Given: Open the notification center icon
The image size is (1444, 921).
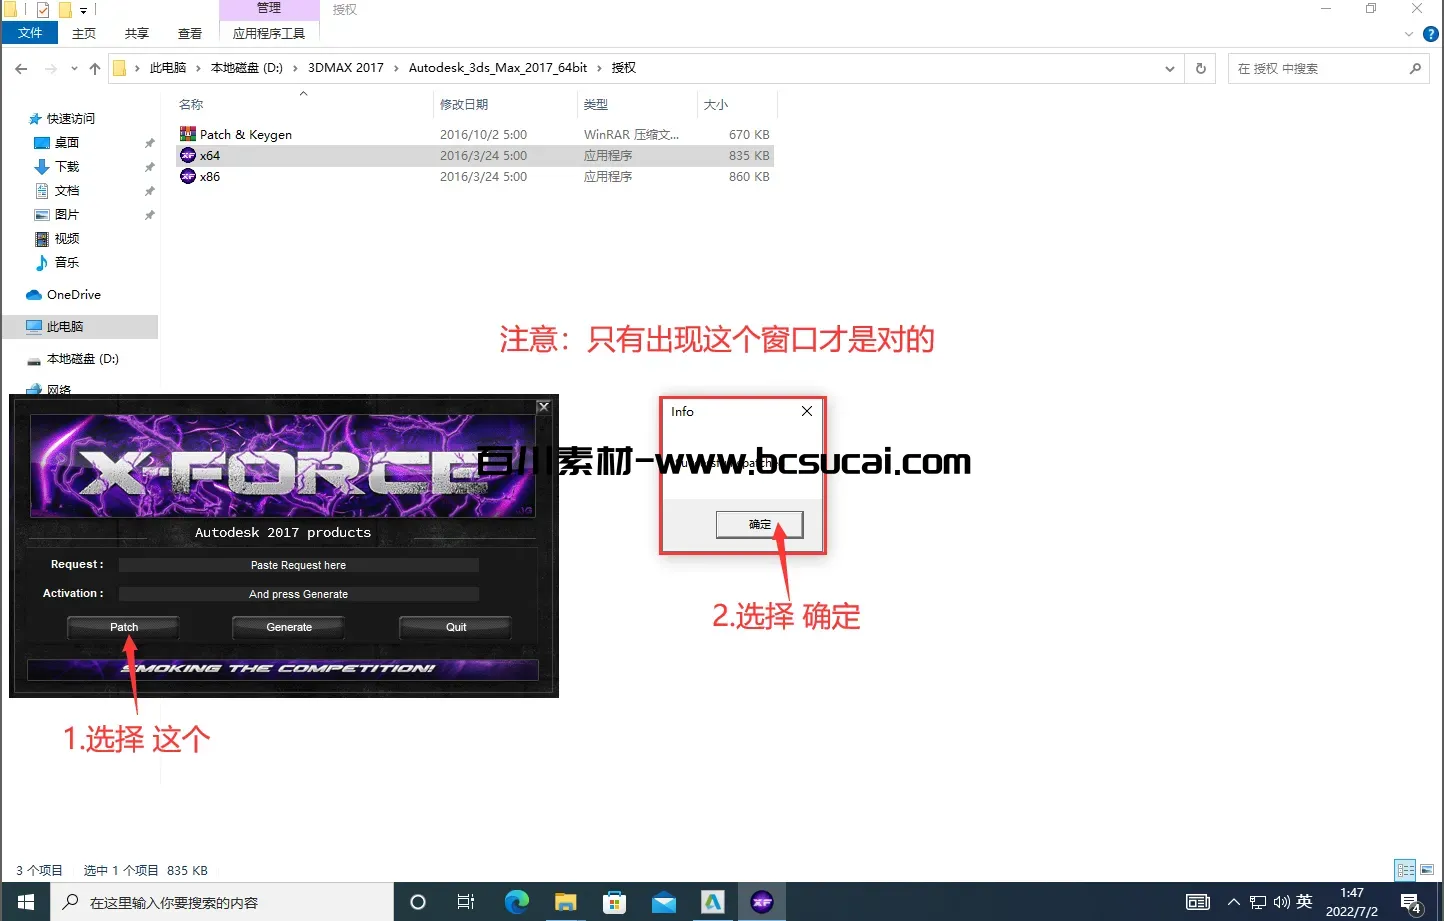Looking at the screenshot, I should [x=1411, y=902].
